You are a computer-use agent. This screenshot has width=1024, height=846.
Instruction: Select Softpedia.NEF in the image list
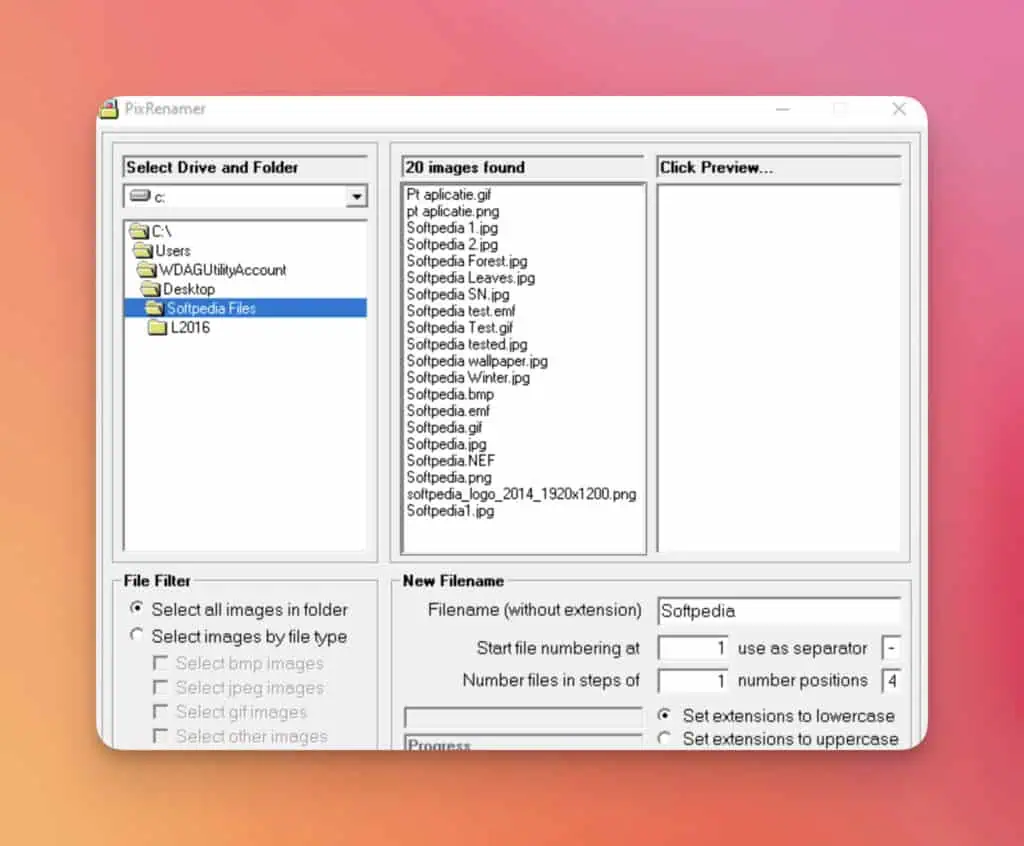[451, 461]
